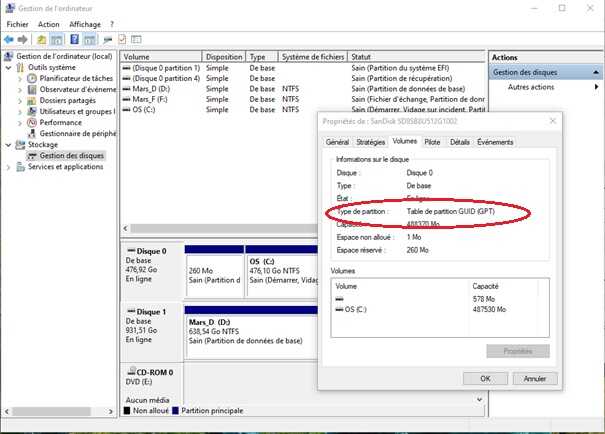Click the Propriétés button under the volumes list
The height and width of the screenshot is (434, 605).
coord(518,351)
